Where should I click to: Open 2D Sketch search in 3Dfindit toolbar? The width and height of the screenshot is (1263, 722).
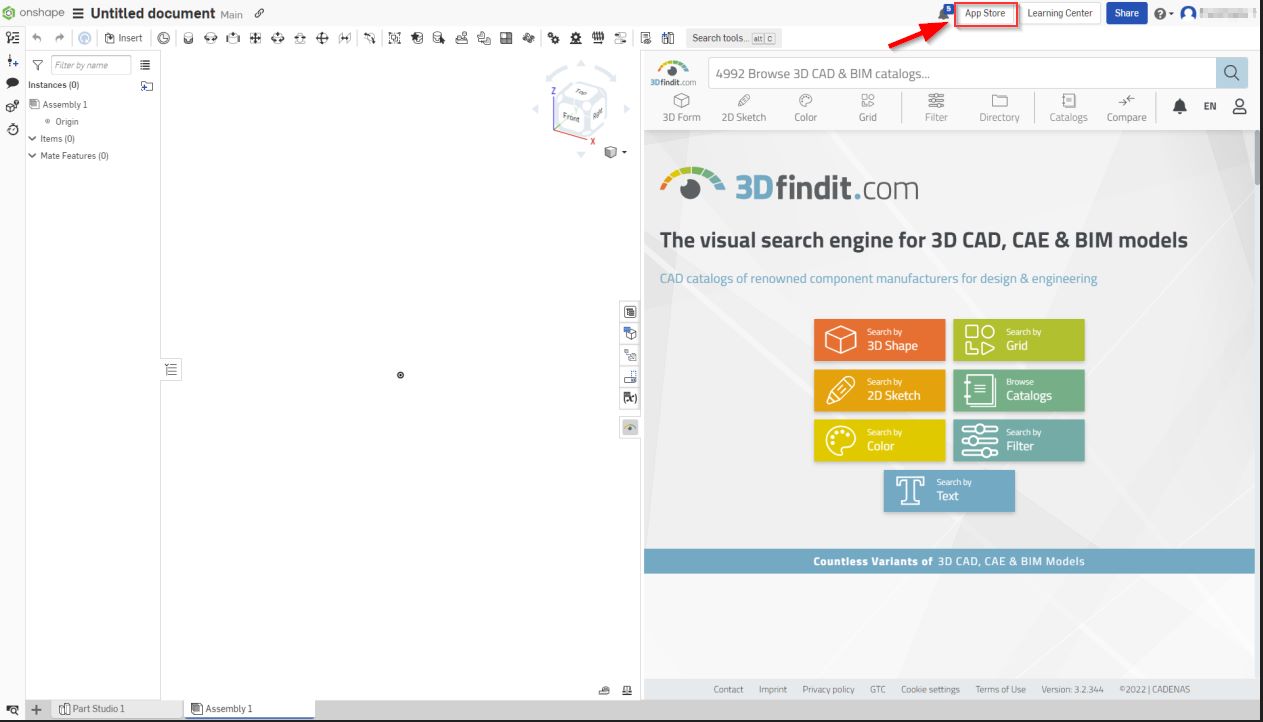click(743, 108)
